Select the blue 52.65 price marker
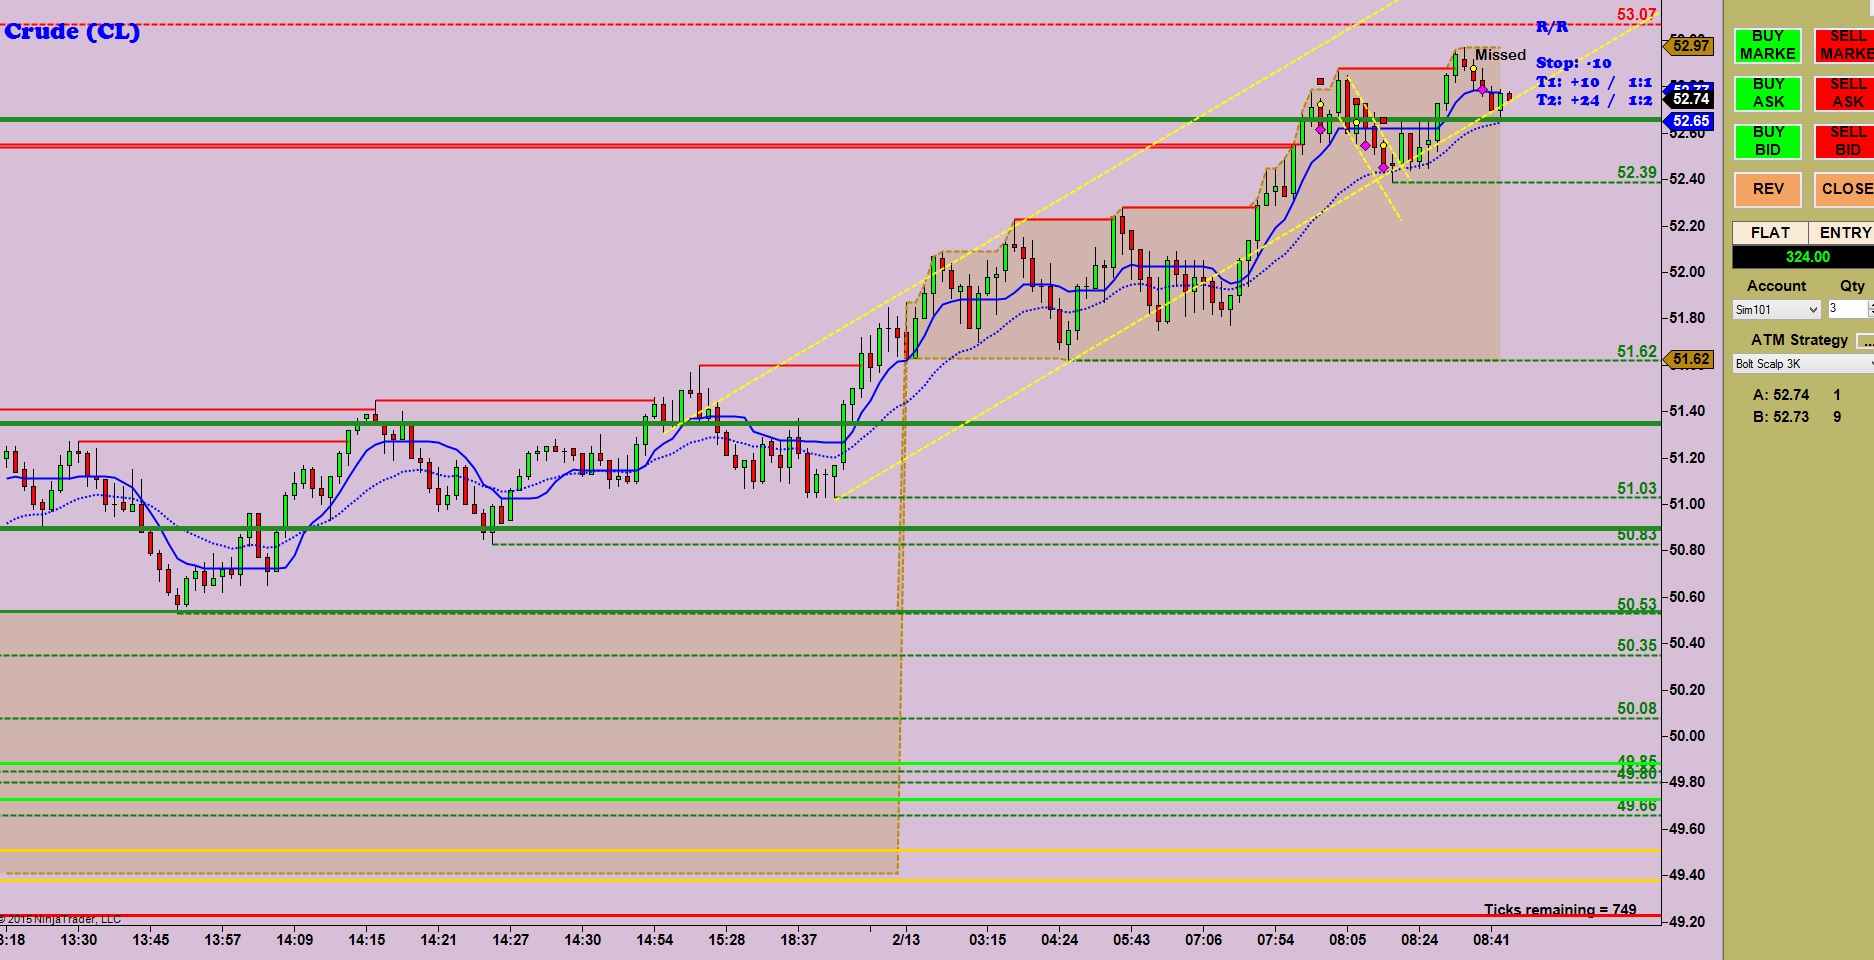 pyautogui.click(x=1689, y=121)
